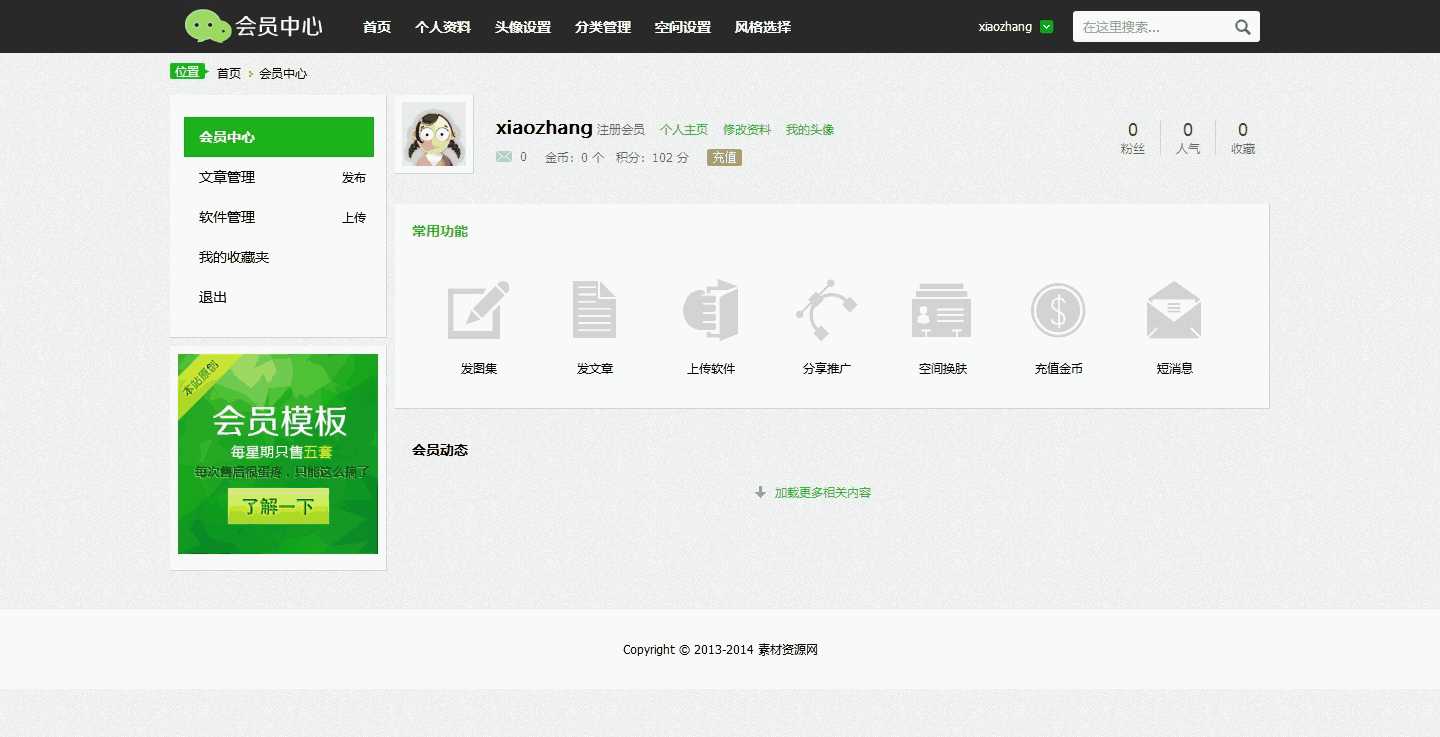The height and width of the screenshot is (737, 1440).
Task: Click the search magnifier icon
Action: pyautogui.click(x=1242, y=27)
